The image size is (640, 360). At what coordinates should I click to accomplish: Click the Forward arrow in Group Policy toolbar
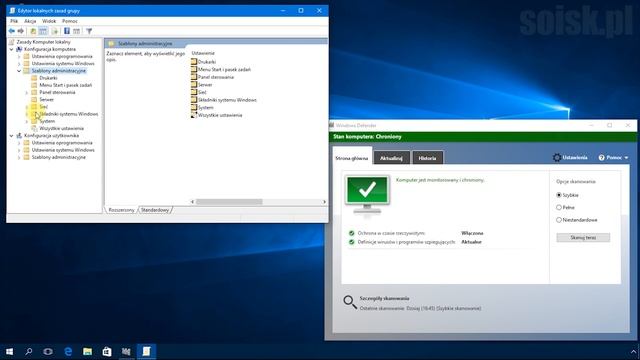pos(20,31)
